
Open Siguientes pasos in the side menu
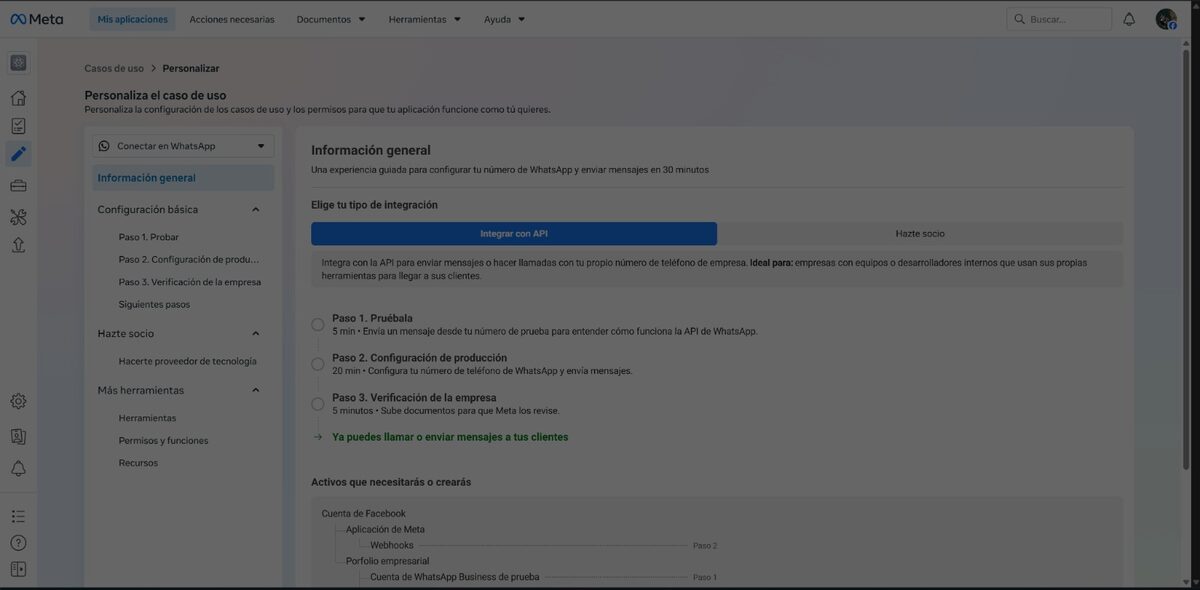pos(154,304)
